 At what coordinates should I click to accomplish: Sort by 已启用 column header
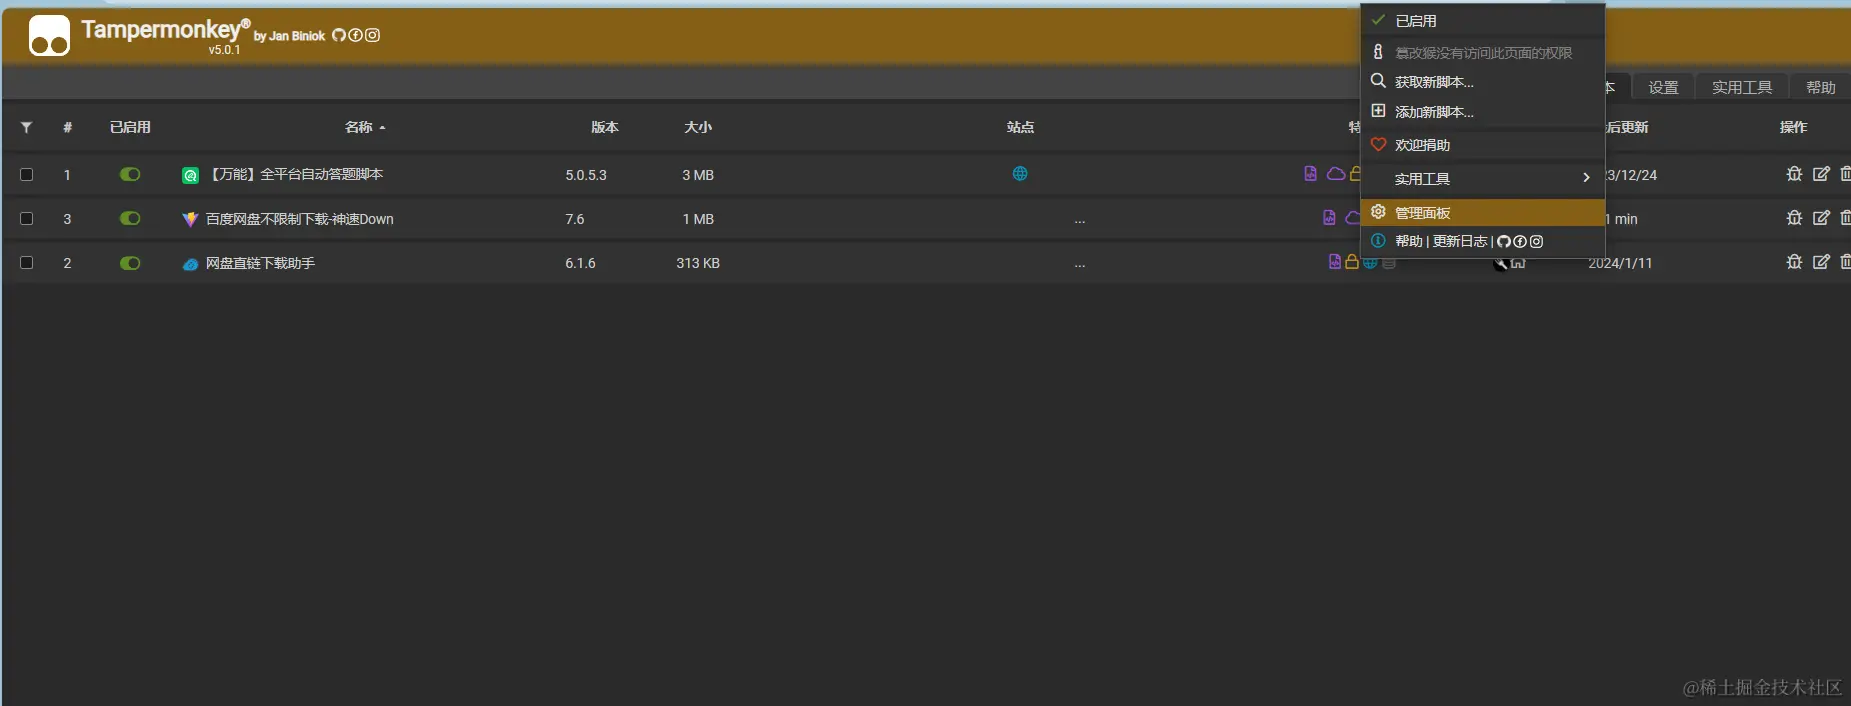130,127
